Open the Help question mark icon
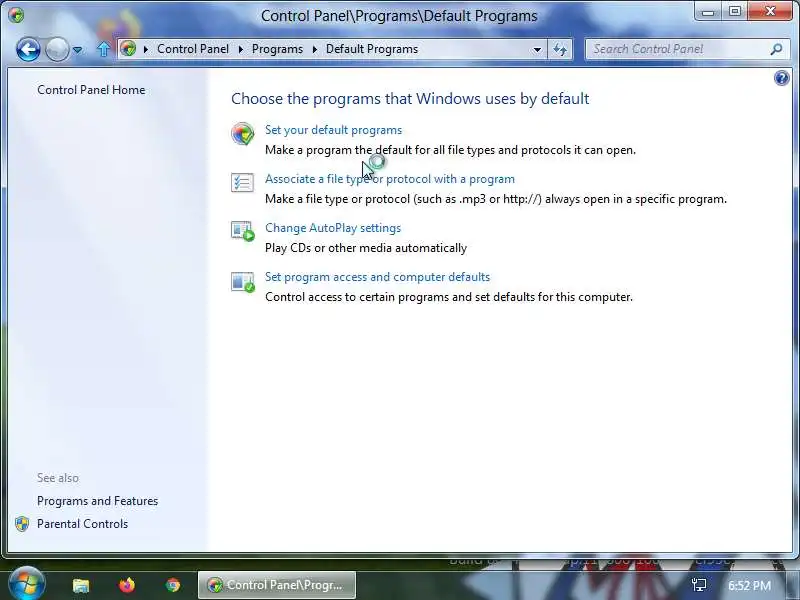 click(781, 78)
